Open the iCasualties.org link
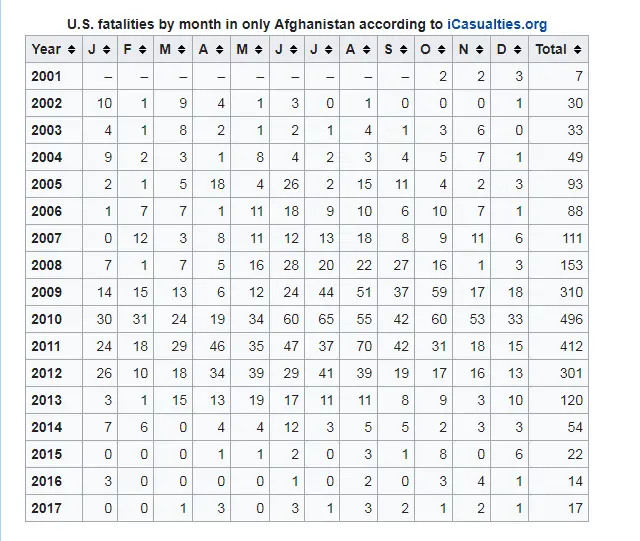This screenshot has height=541, width=640. click(497, 24)
